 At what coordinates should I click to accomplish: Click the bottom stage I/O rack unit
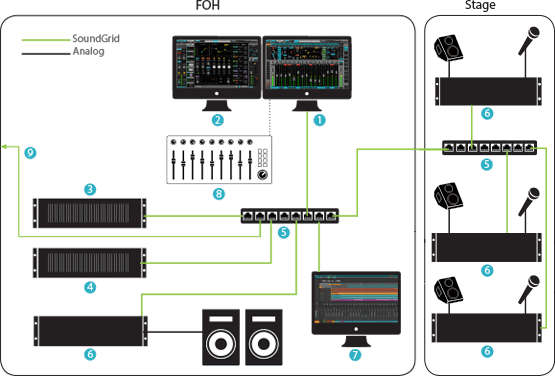[487, 328]
